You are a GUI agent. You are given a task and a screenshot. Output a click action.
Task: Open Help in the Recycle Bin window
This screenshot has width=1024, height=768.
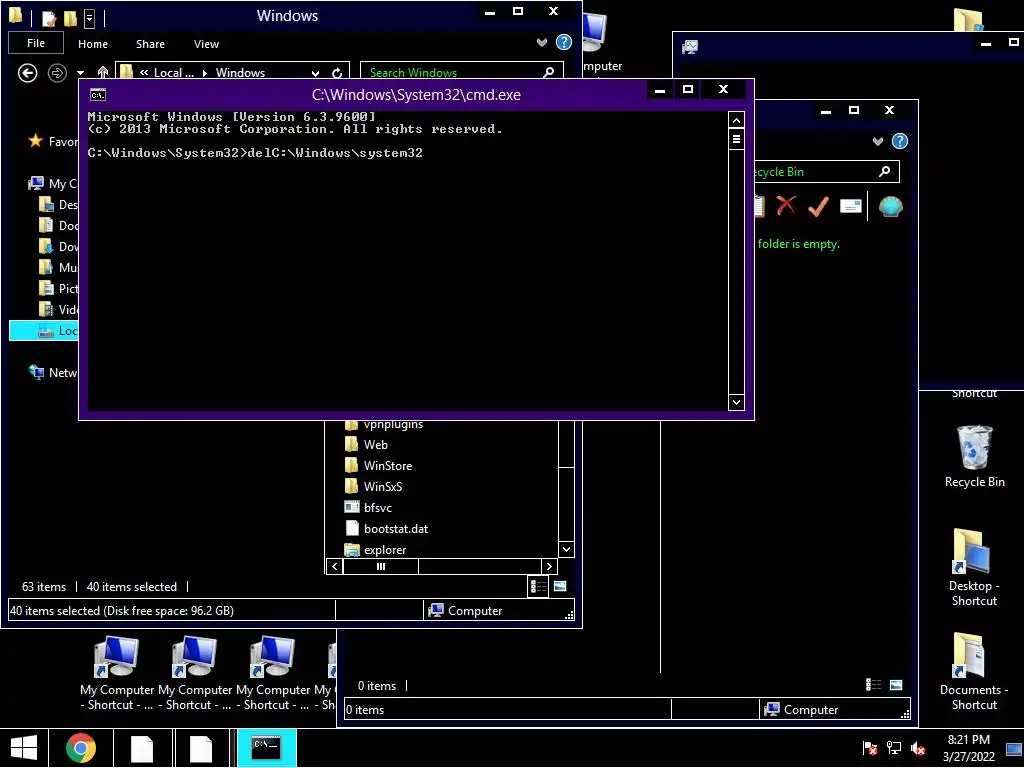[x=900, y=141]
